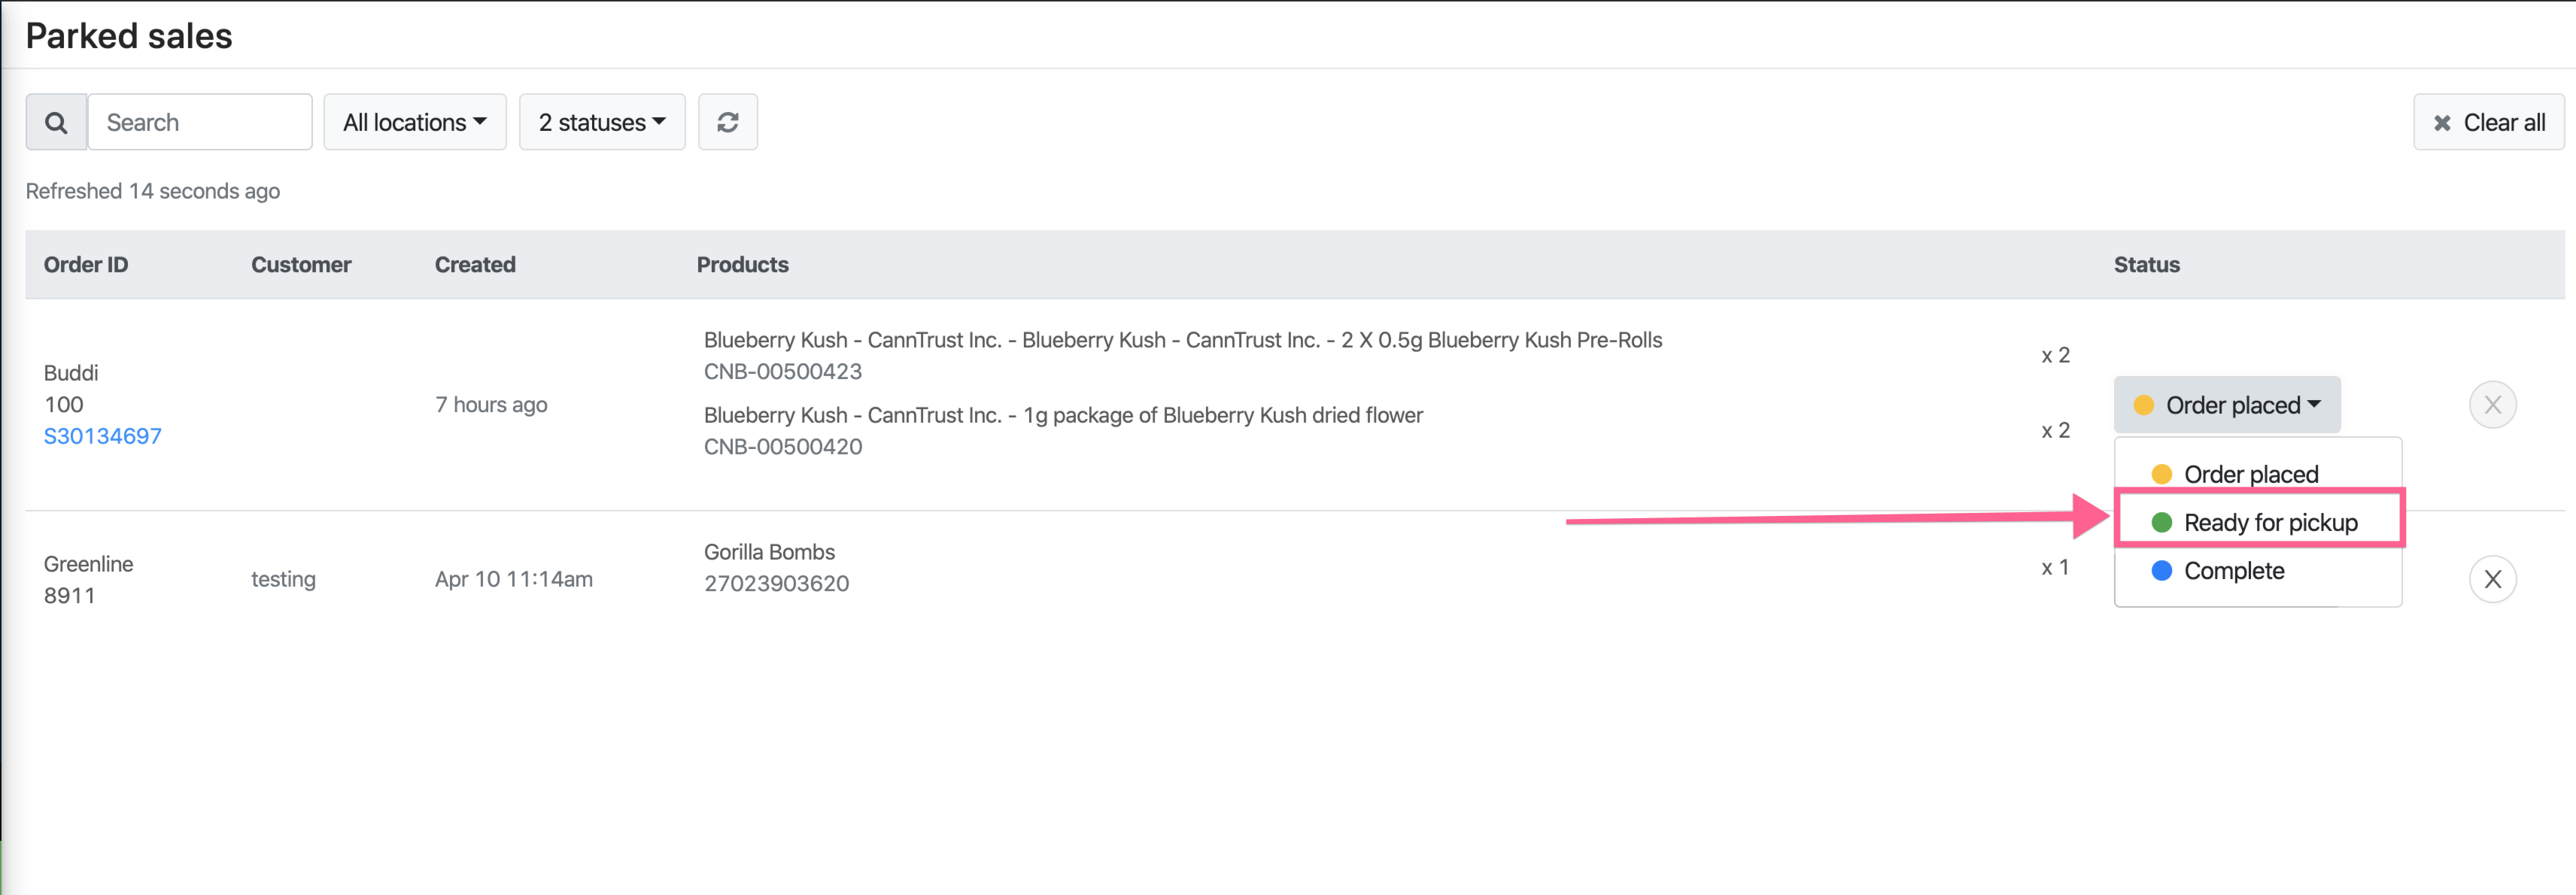The width and height of the screenshot is (2576, 895).
Task: Remove the Buddi order with X icon
Action: pyautogui.click(x=2492, y=405)
